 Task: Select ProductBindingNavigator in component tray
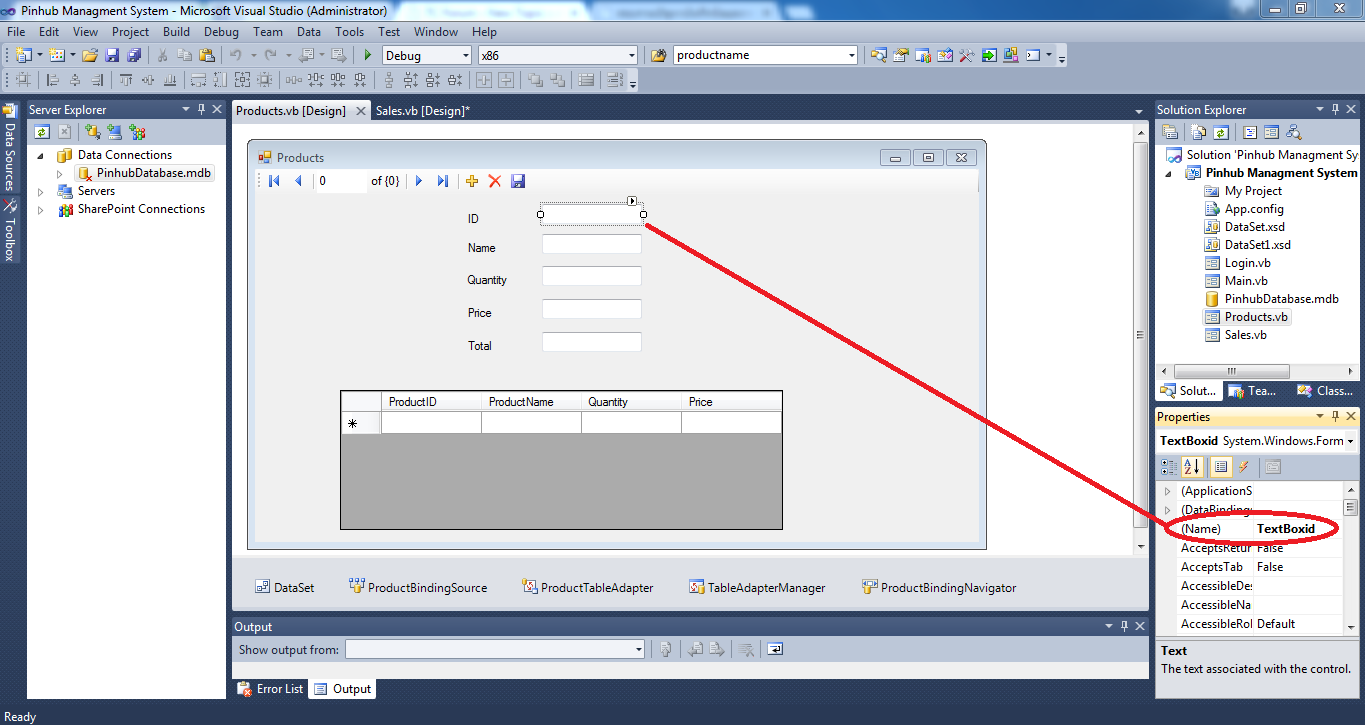point(939,588)
